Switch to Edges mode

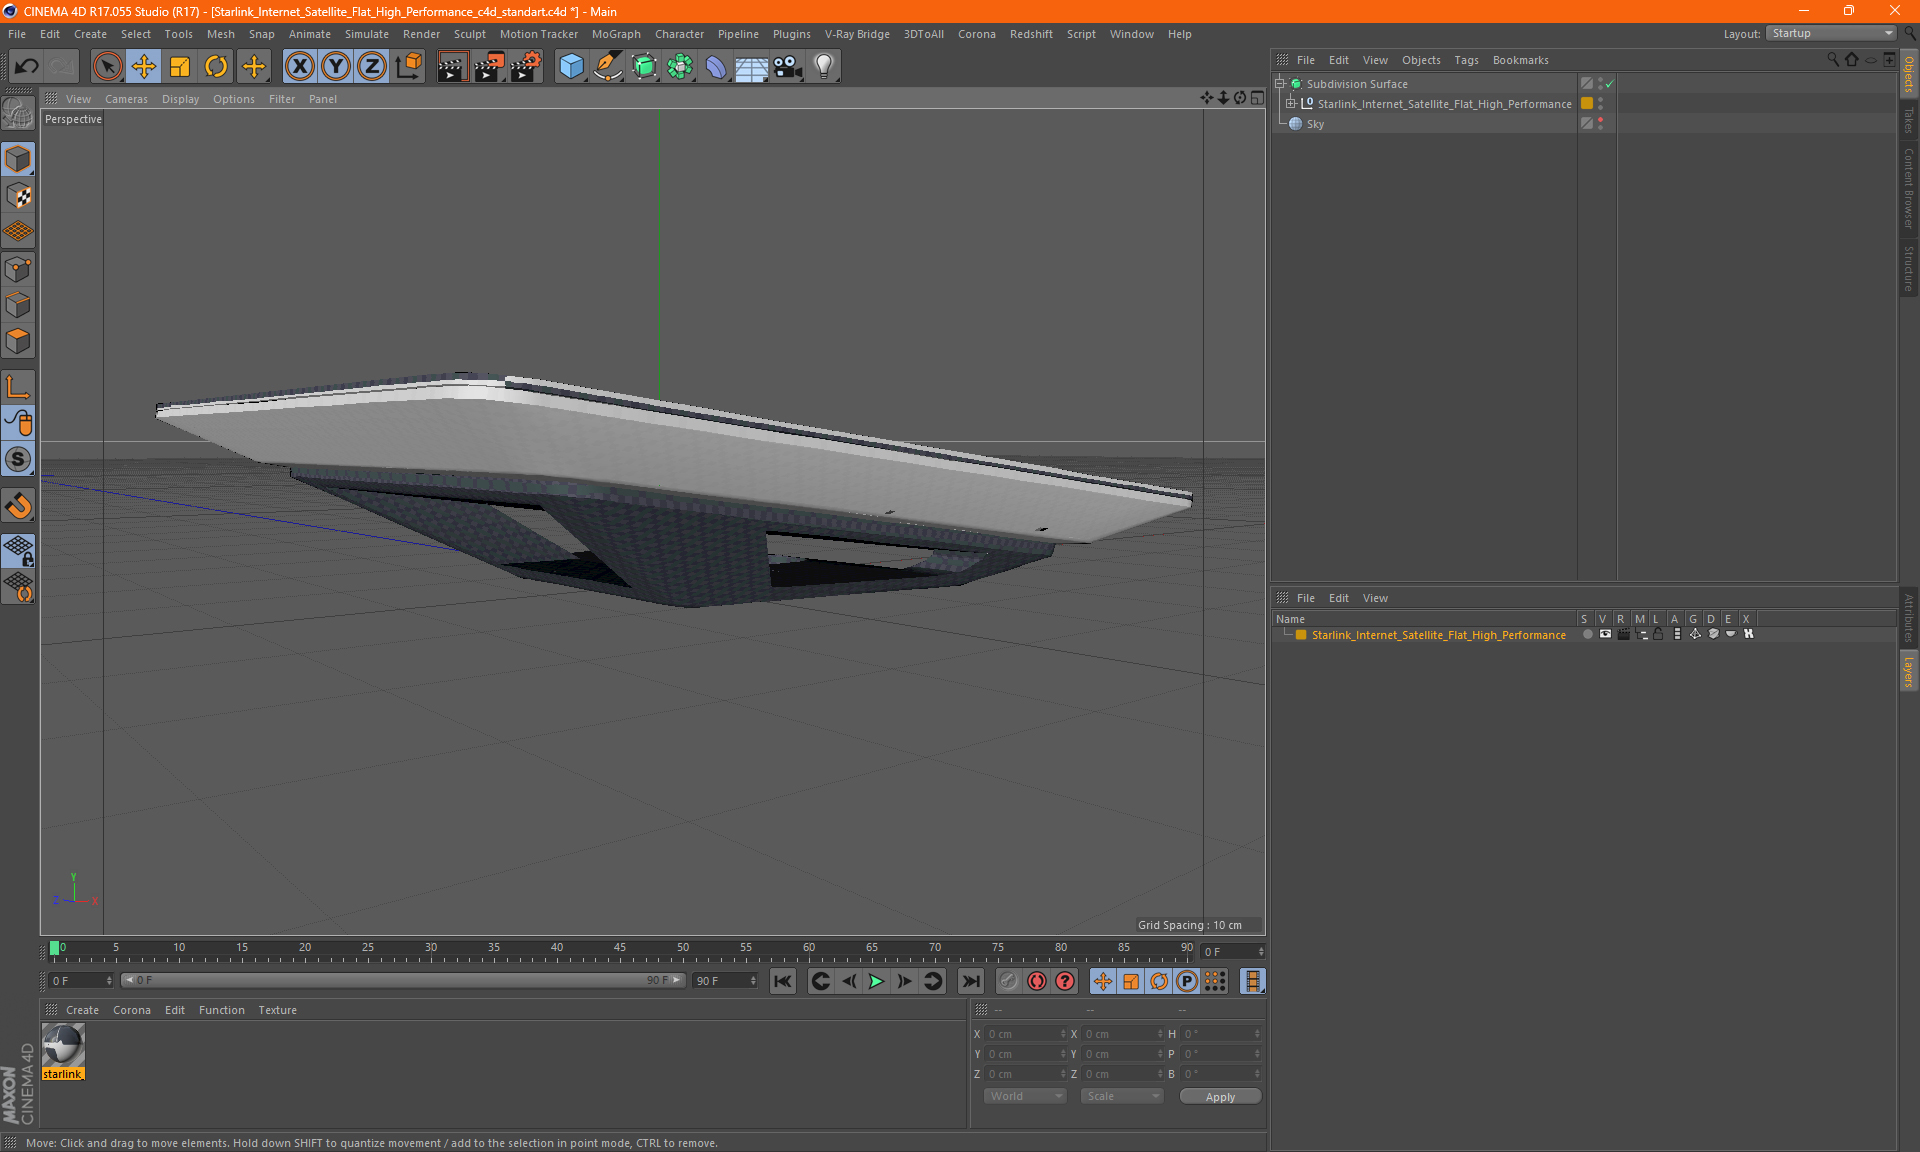(18, 305)
